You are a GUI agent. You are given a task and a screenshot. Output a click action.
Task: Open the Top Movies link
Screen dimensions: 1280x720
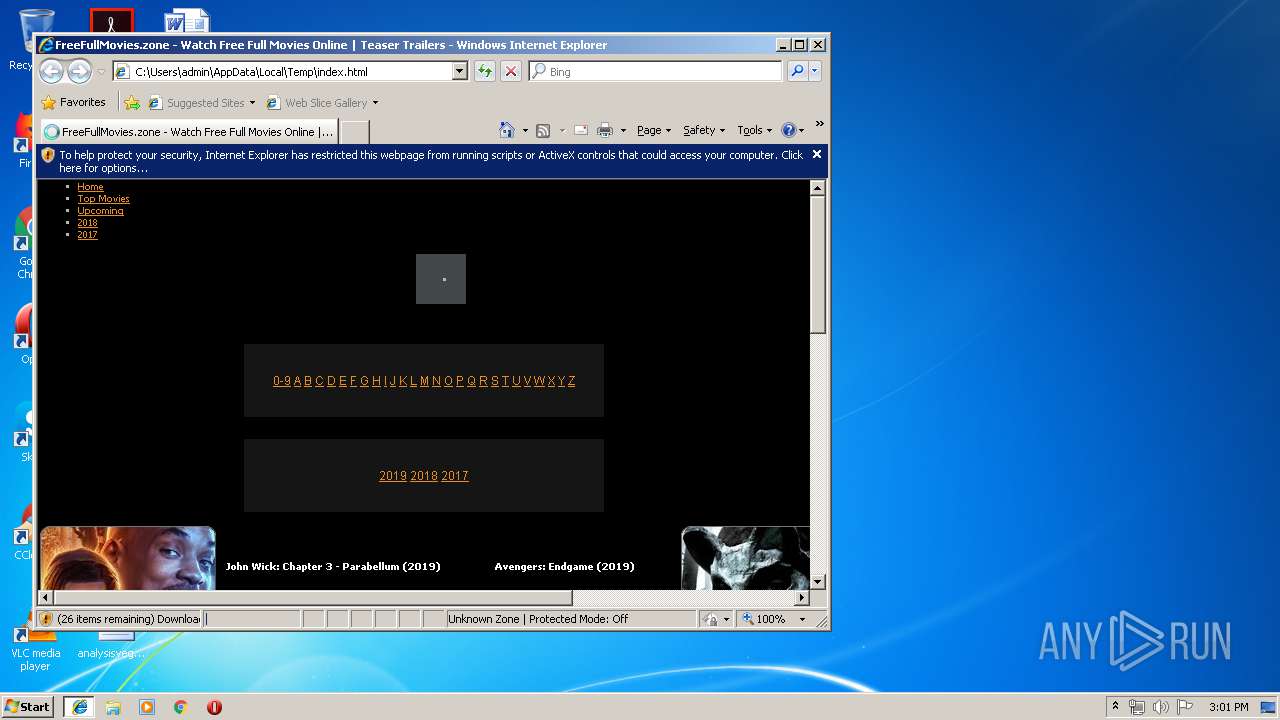coord(103,199)
